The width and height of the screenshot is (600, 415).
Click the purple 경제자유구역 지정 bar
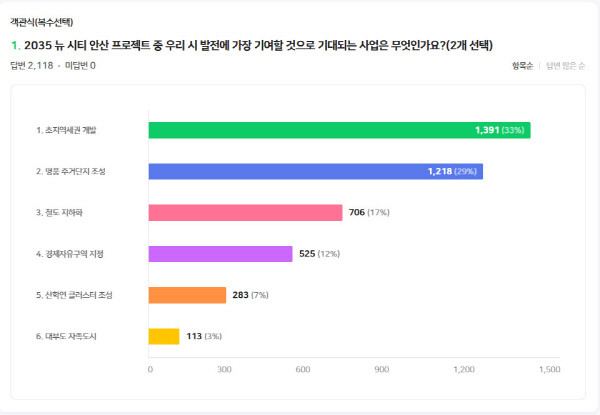220,254
